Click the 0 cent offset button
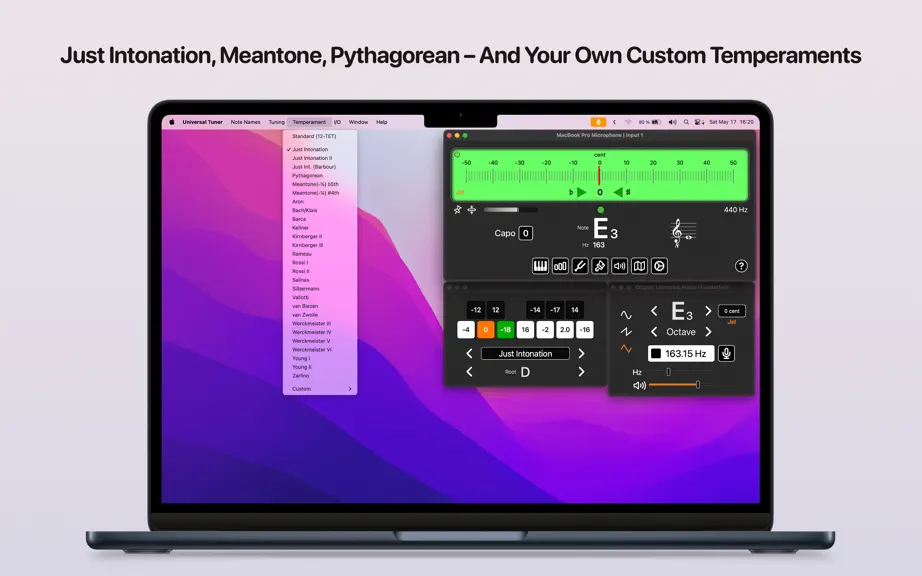922x576 pixels. tap(731, 311)
